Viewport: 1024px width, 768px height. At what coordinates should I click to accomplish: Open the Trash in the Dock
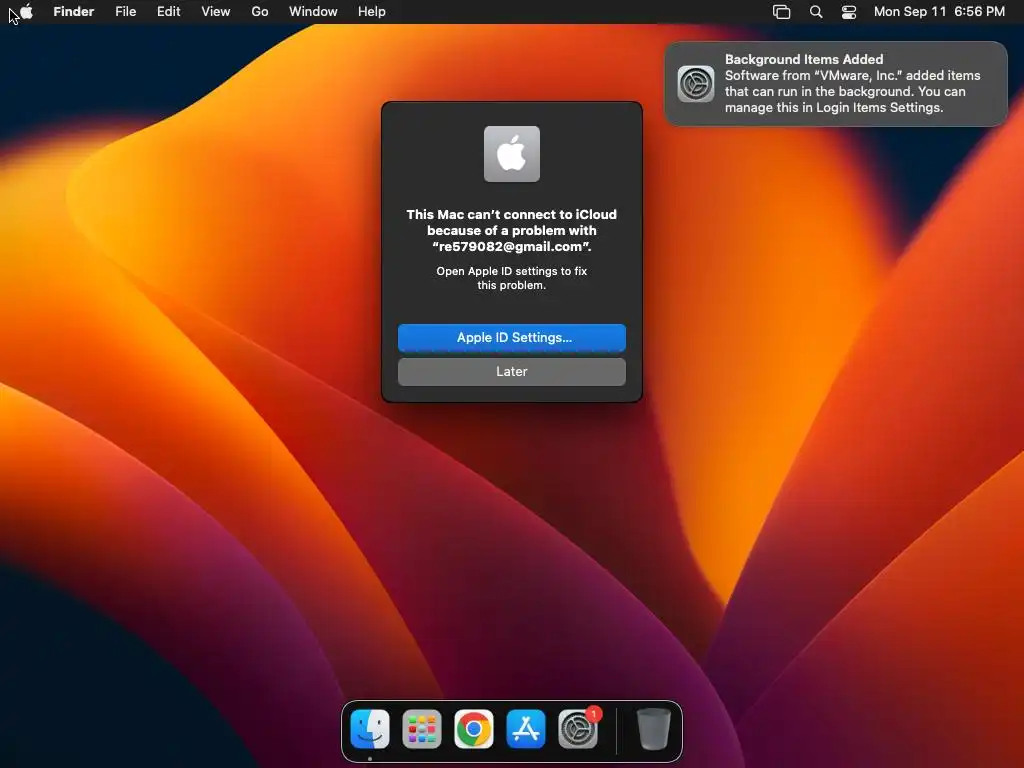tap(654, 729)
